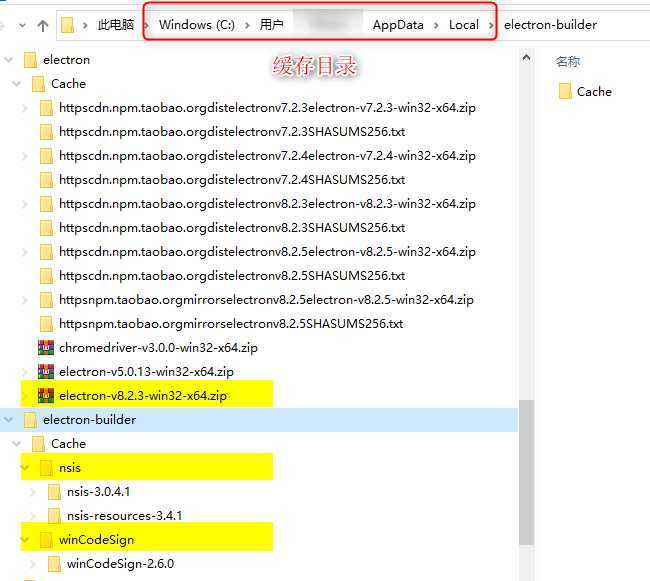The width and height of the screenshot is (650, 581).
Task: Click folder icon of v7.2.3SHASUMS256.txt entry
Action: point(46,132)
